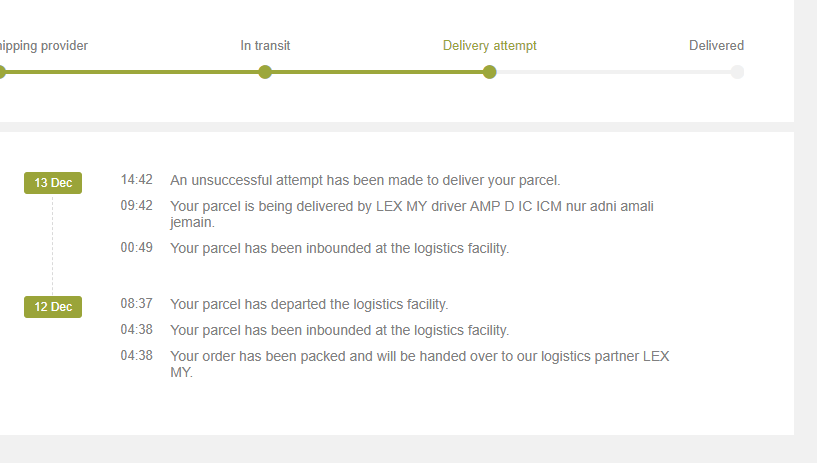Click the Delivered progress dot
817x463 pixels.
(x=737, y=72)
